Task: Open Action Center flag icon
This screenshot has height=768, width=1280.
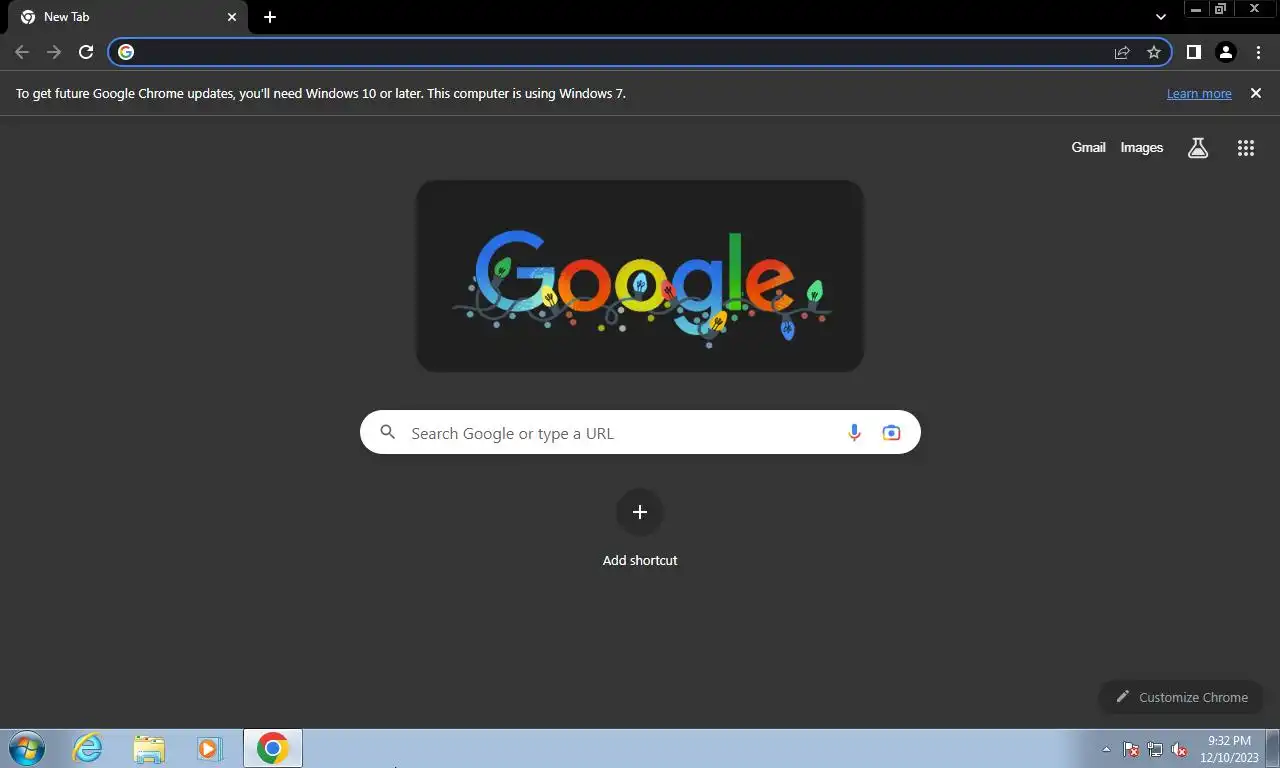Action: pyautogui.click(x=1131, y=749)
